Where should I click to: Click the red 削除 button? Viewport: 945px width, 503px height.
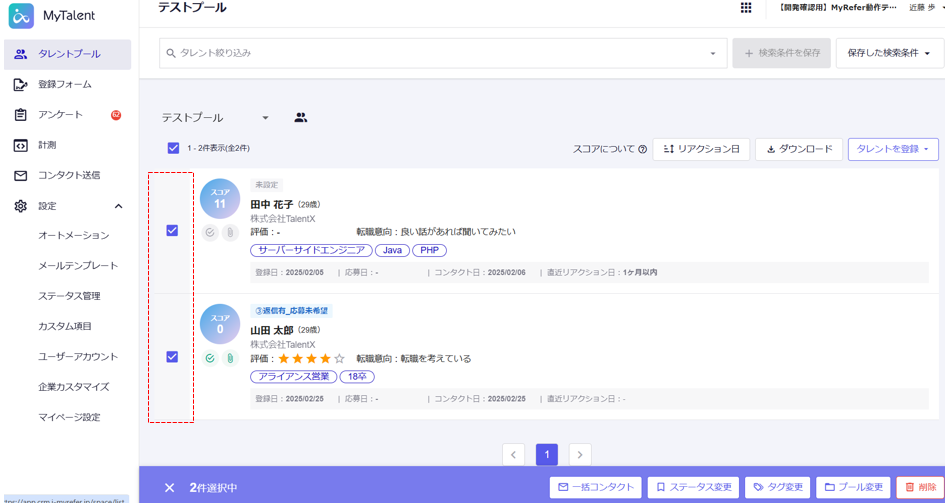coord(920,487)
